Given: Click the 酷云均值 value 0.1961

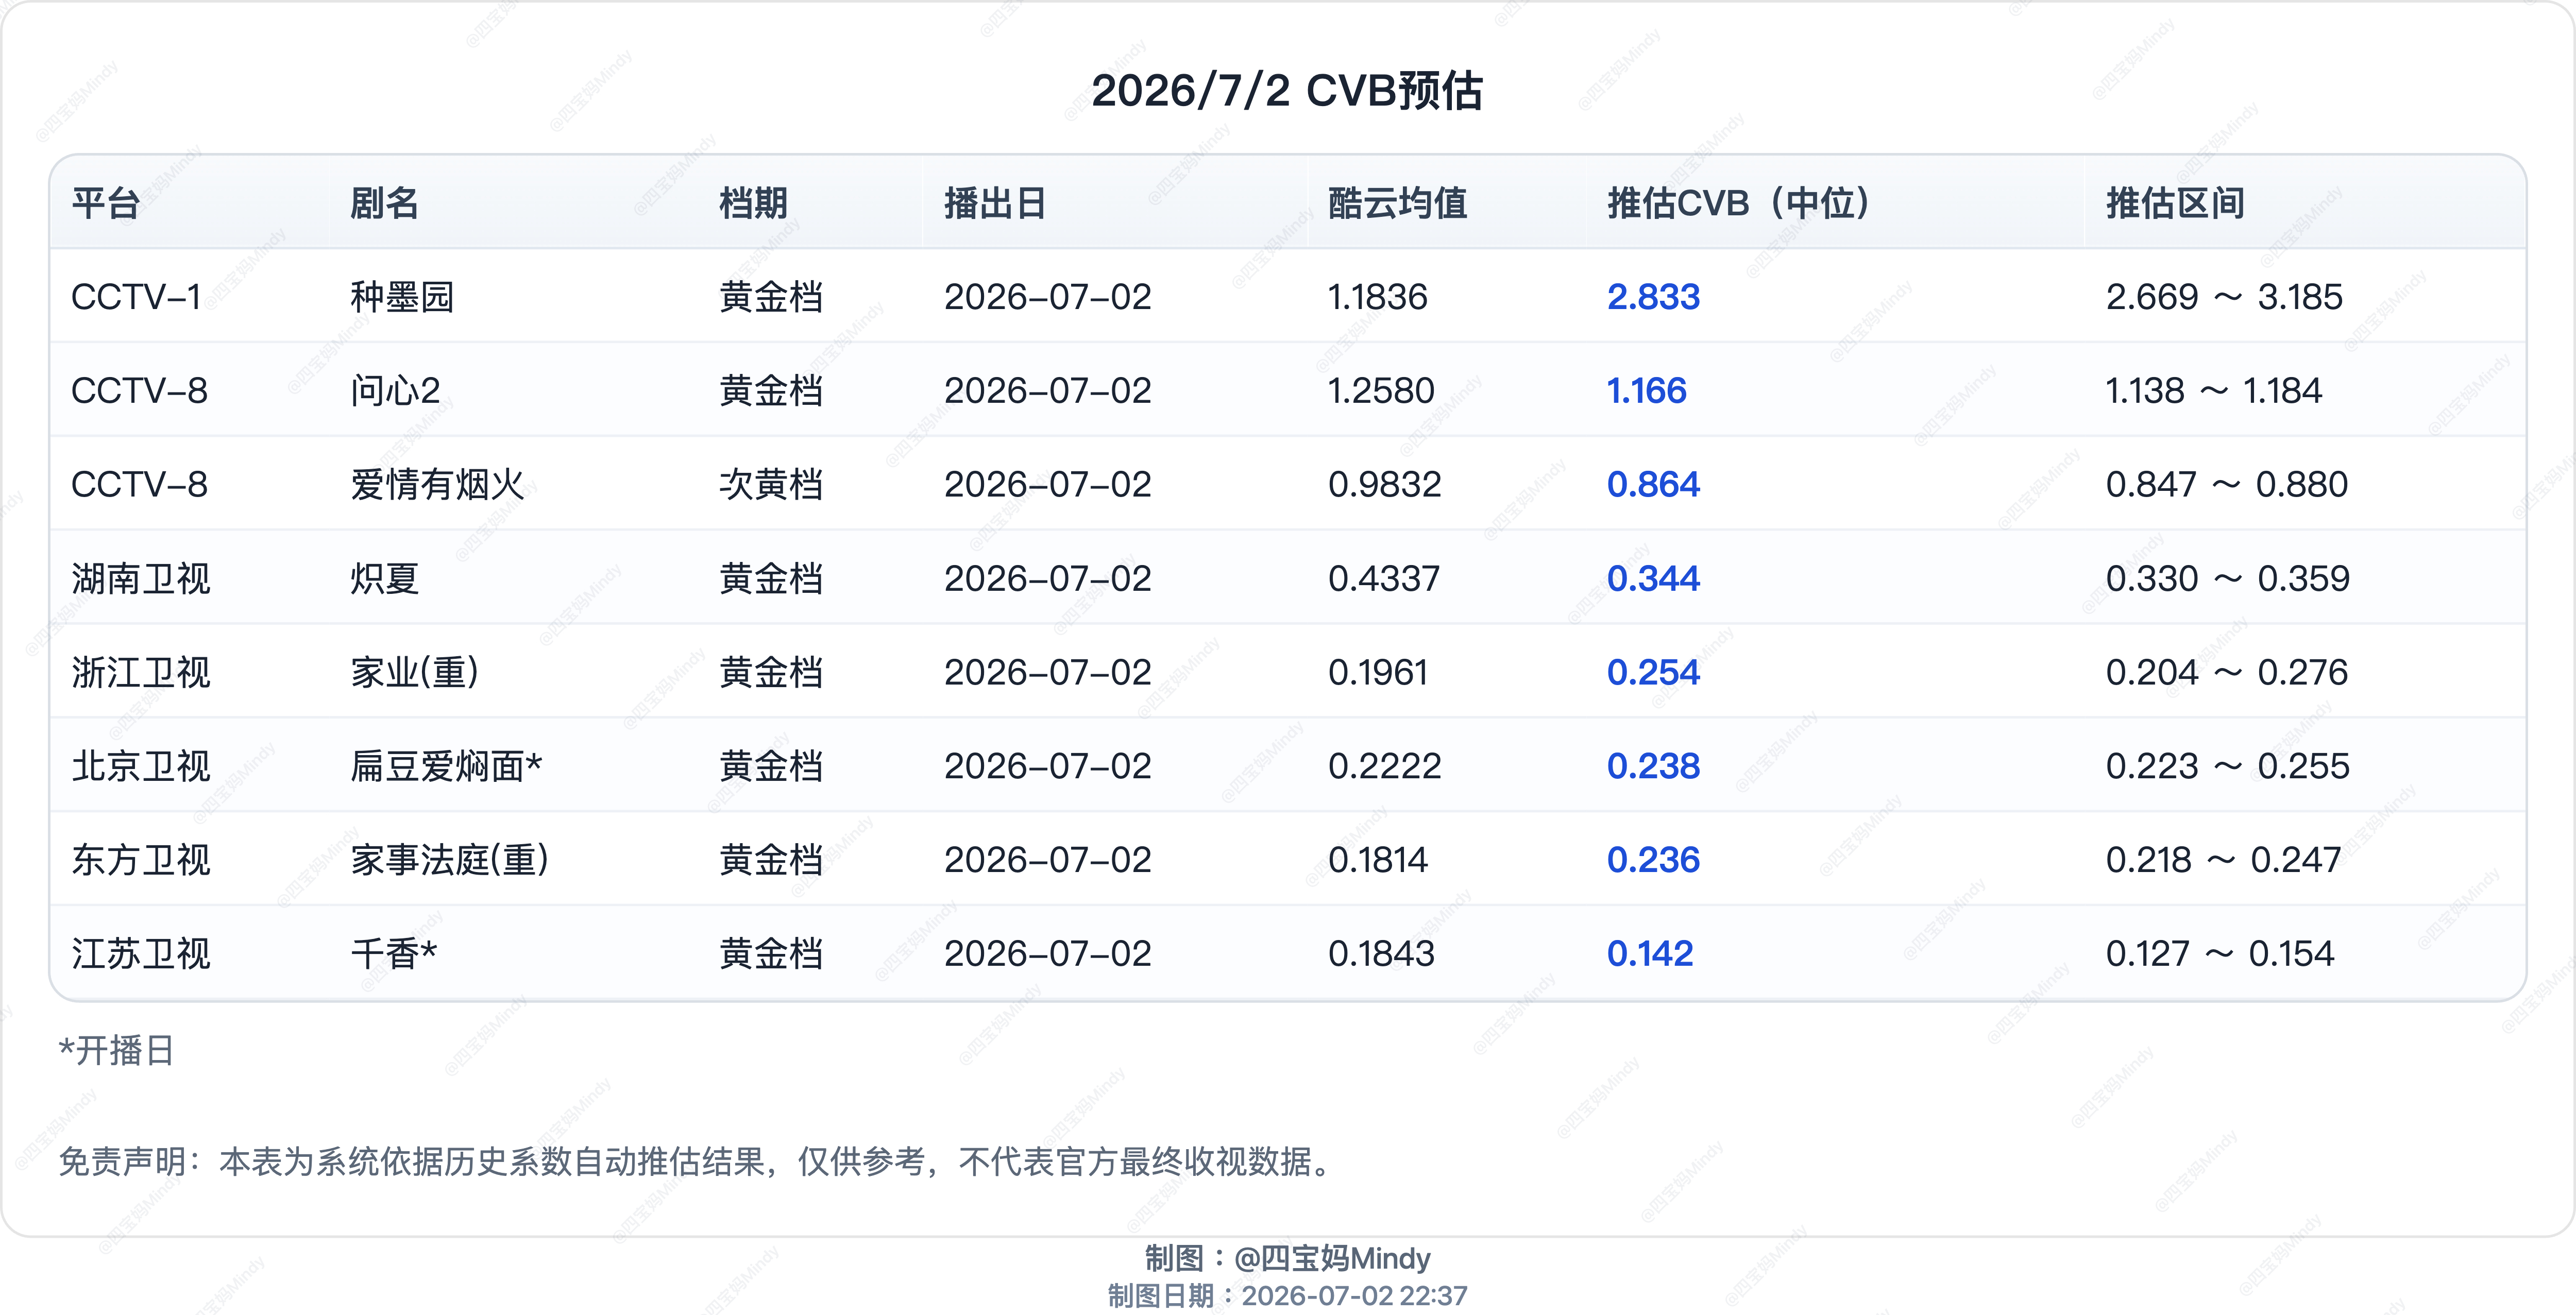Looking at the screenshot, I should [x=1377, y=673].
